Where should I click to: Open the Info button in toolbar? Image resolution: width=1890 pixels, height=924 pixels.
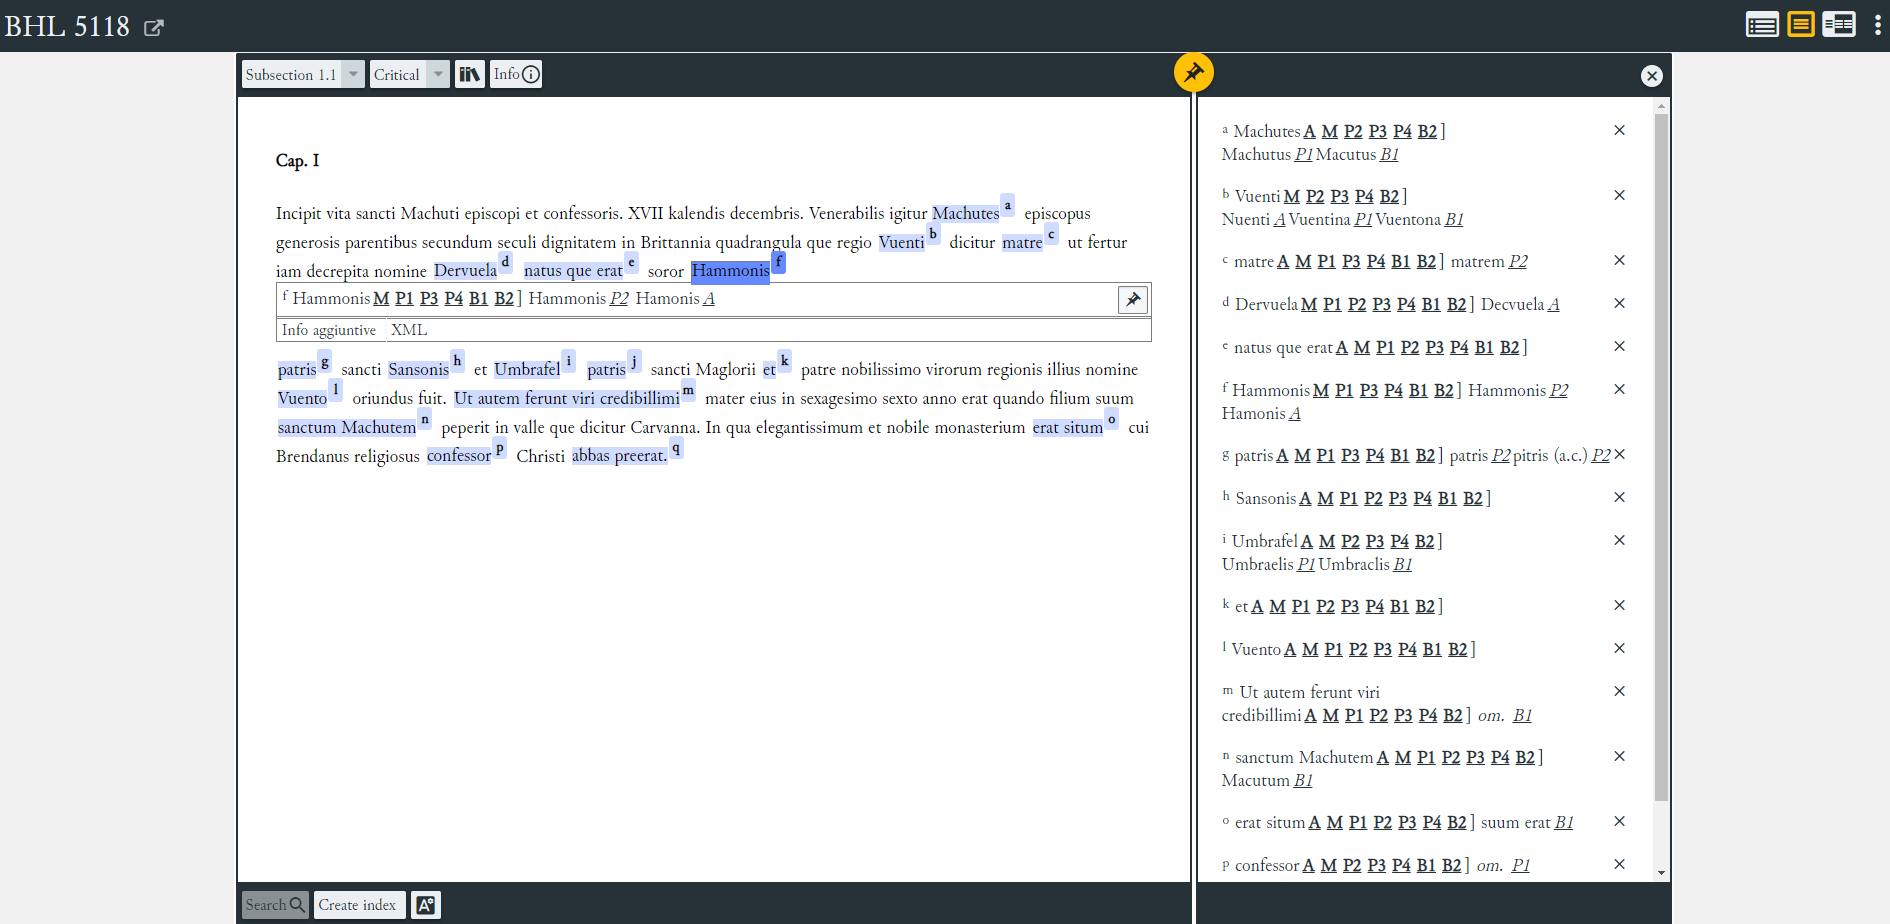click(516, 74)
